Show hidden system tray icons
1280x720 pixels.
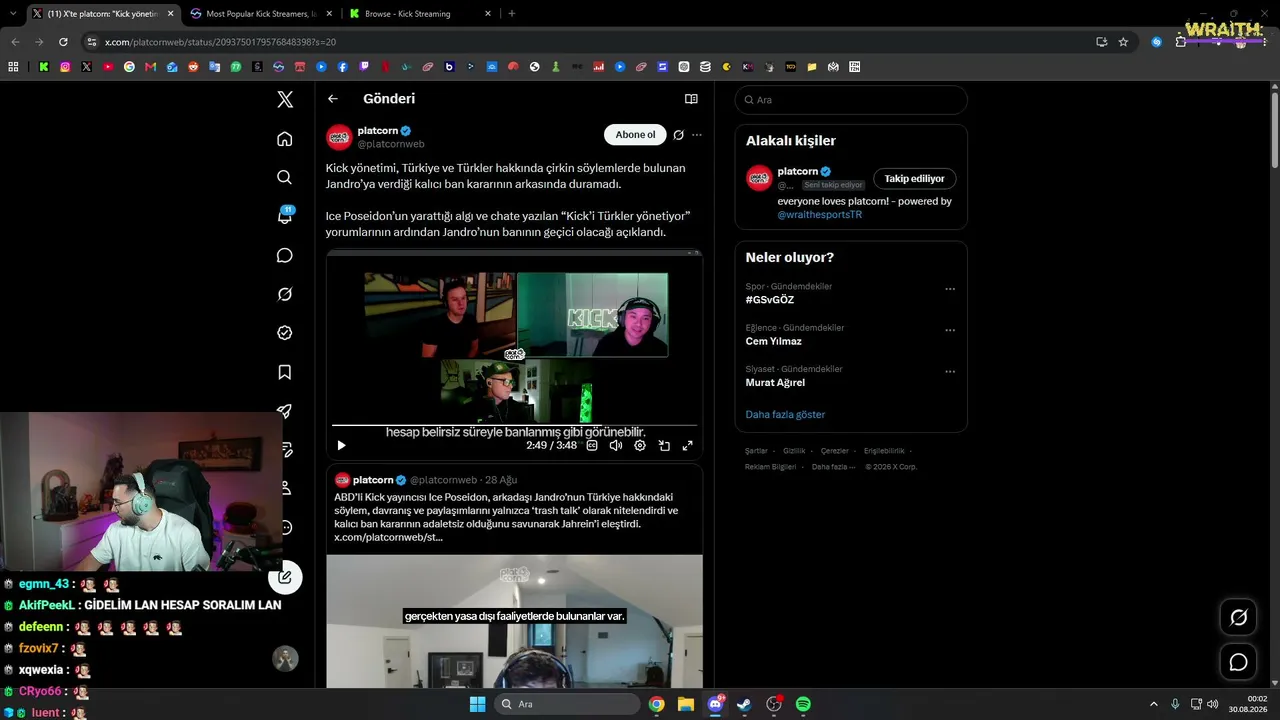pos(1153,704)
